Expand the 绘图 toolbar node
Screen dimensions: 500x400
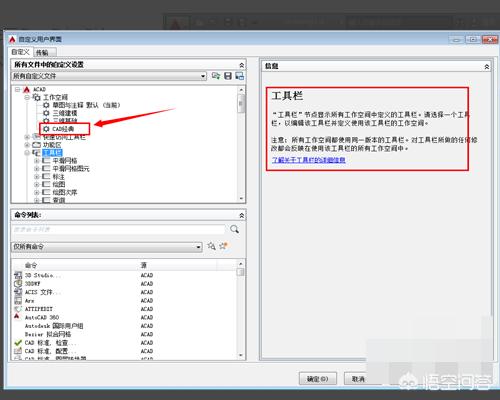(37, 184)
